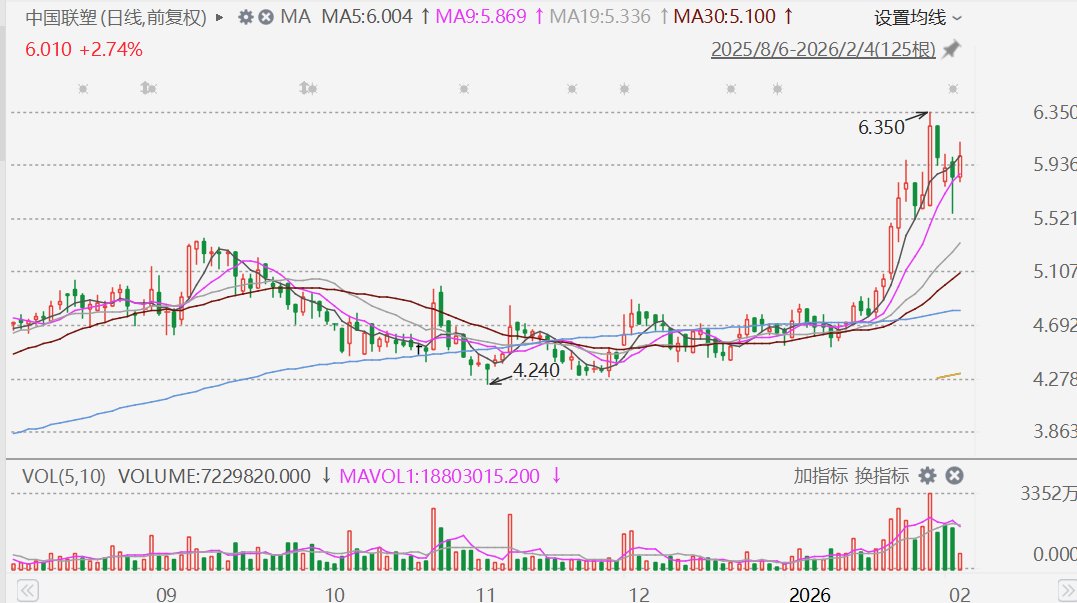Click 加指标 to add an indicator

pyautogui.click(x=821, y=475)
